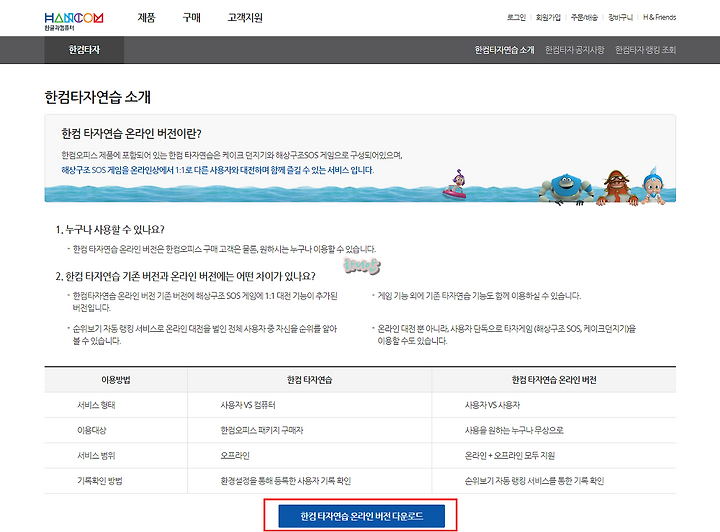
Task: Select question 2 about 기존 버전과 온라인 버전
Action: [x=186, y=276]
